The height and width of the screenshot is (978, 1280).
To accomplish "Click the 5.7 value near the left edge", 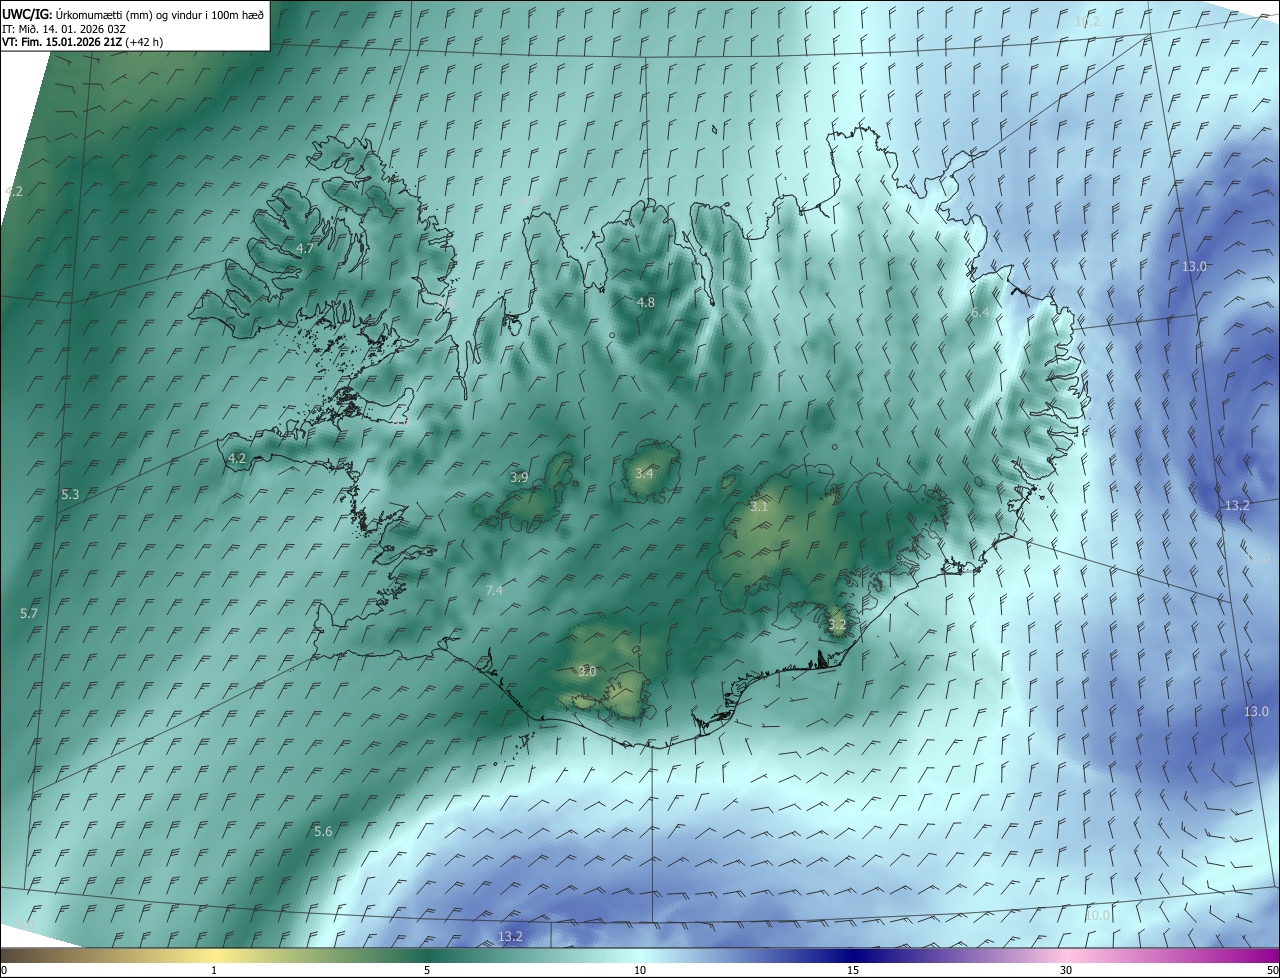I will pyautogui.click(x=28, y=612).
